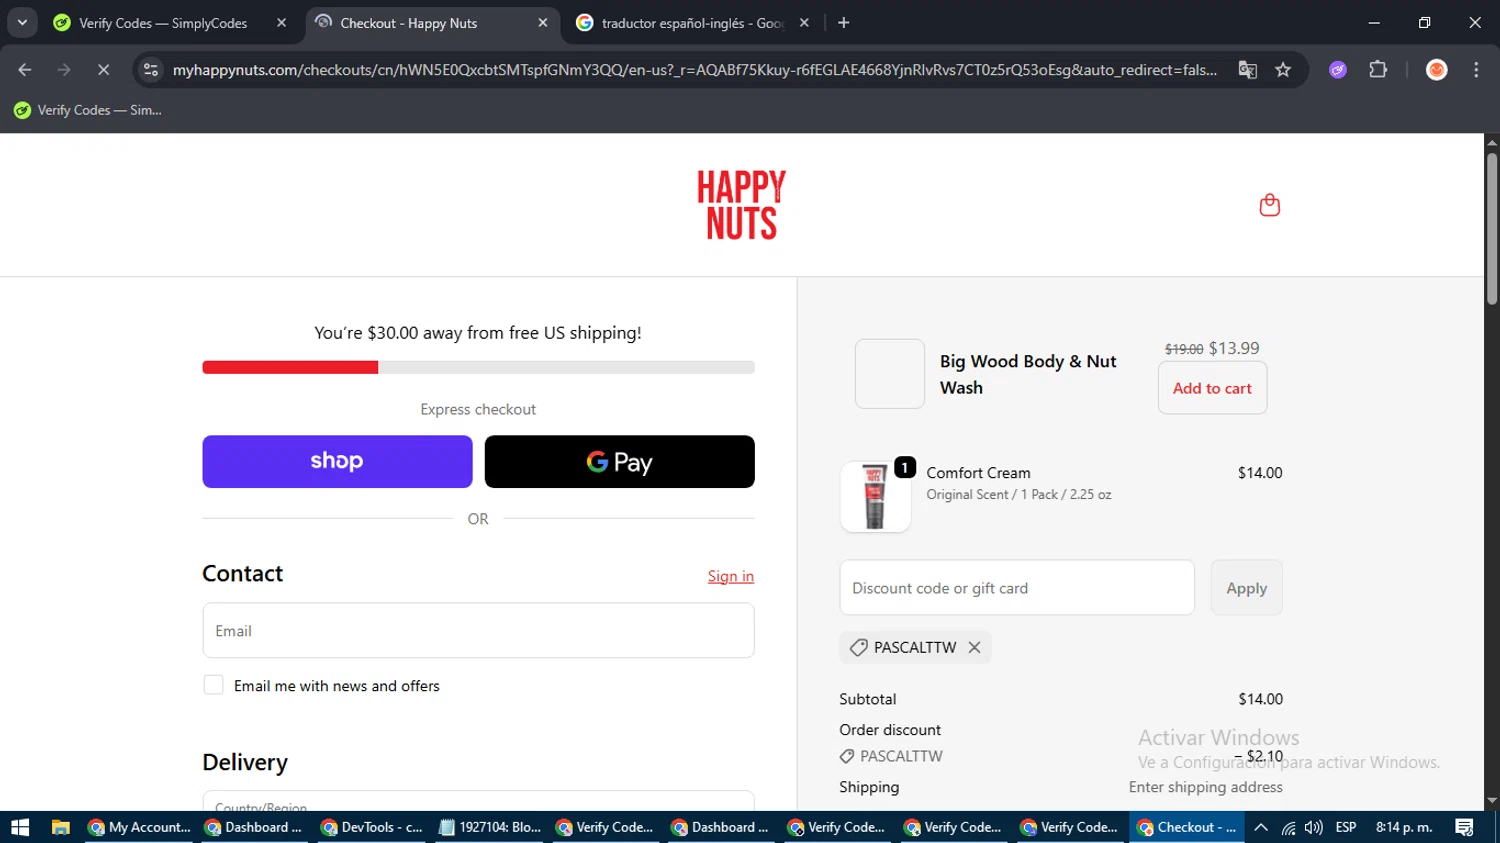Open the Chrome three-dot menu
This screenshot has width=1500, height=843.
coord(1476,70)
